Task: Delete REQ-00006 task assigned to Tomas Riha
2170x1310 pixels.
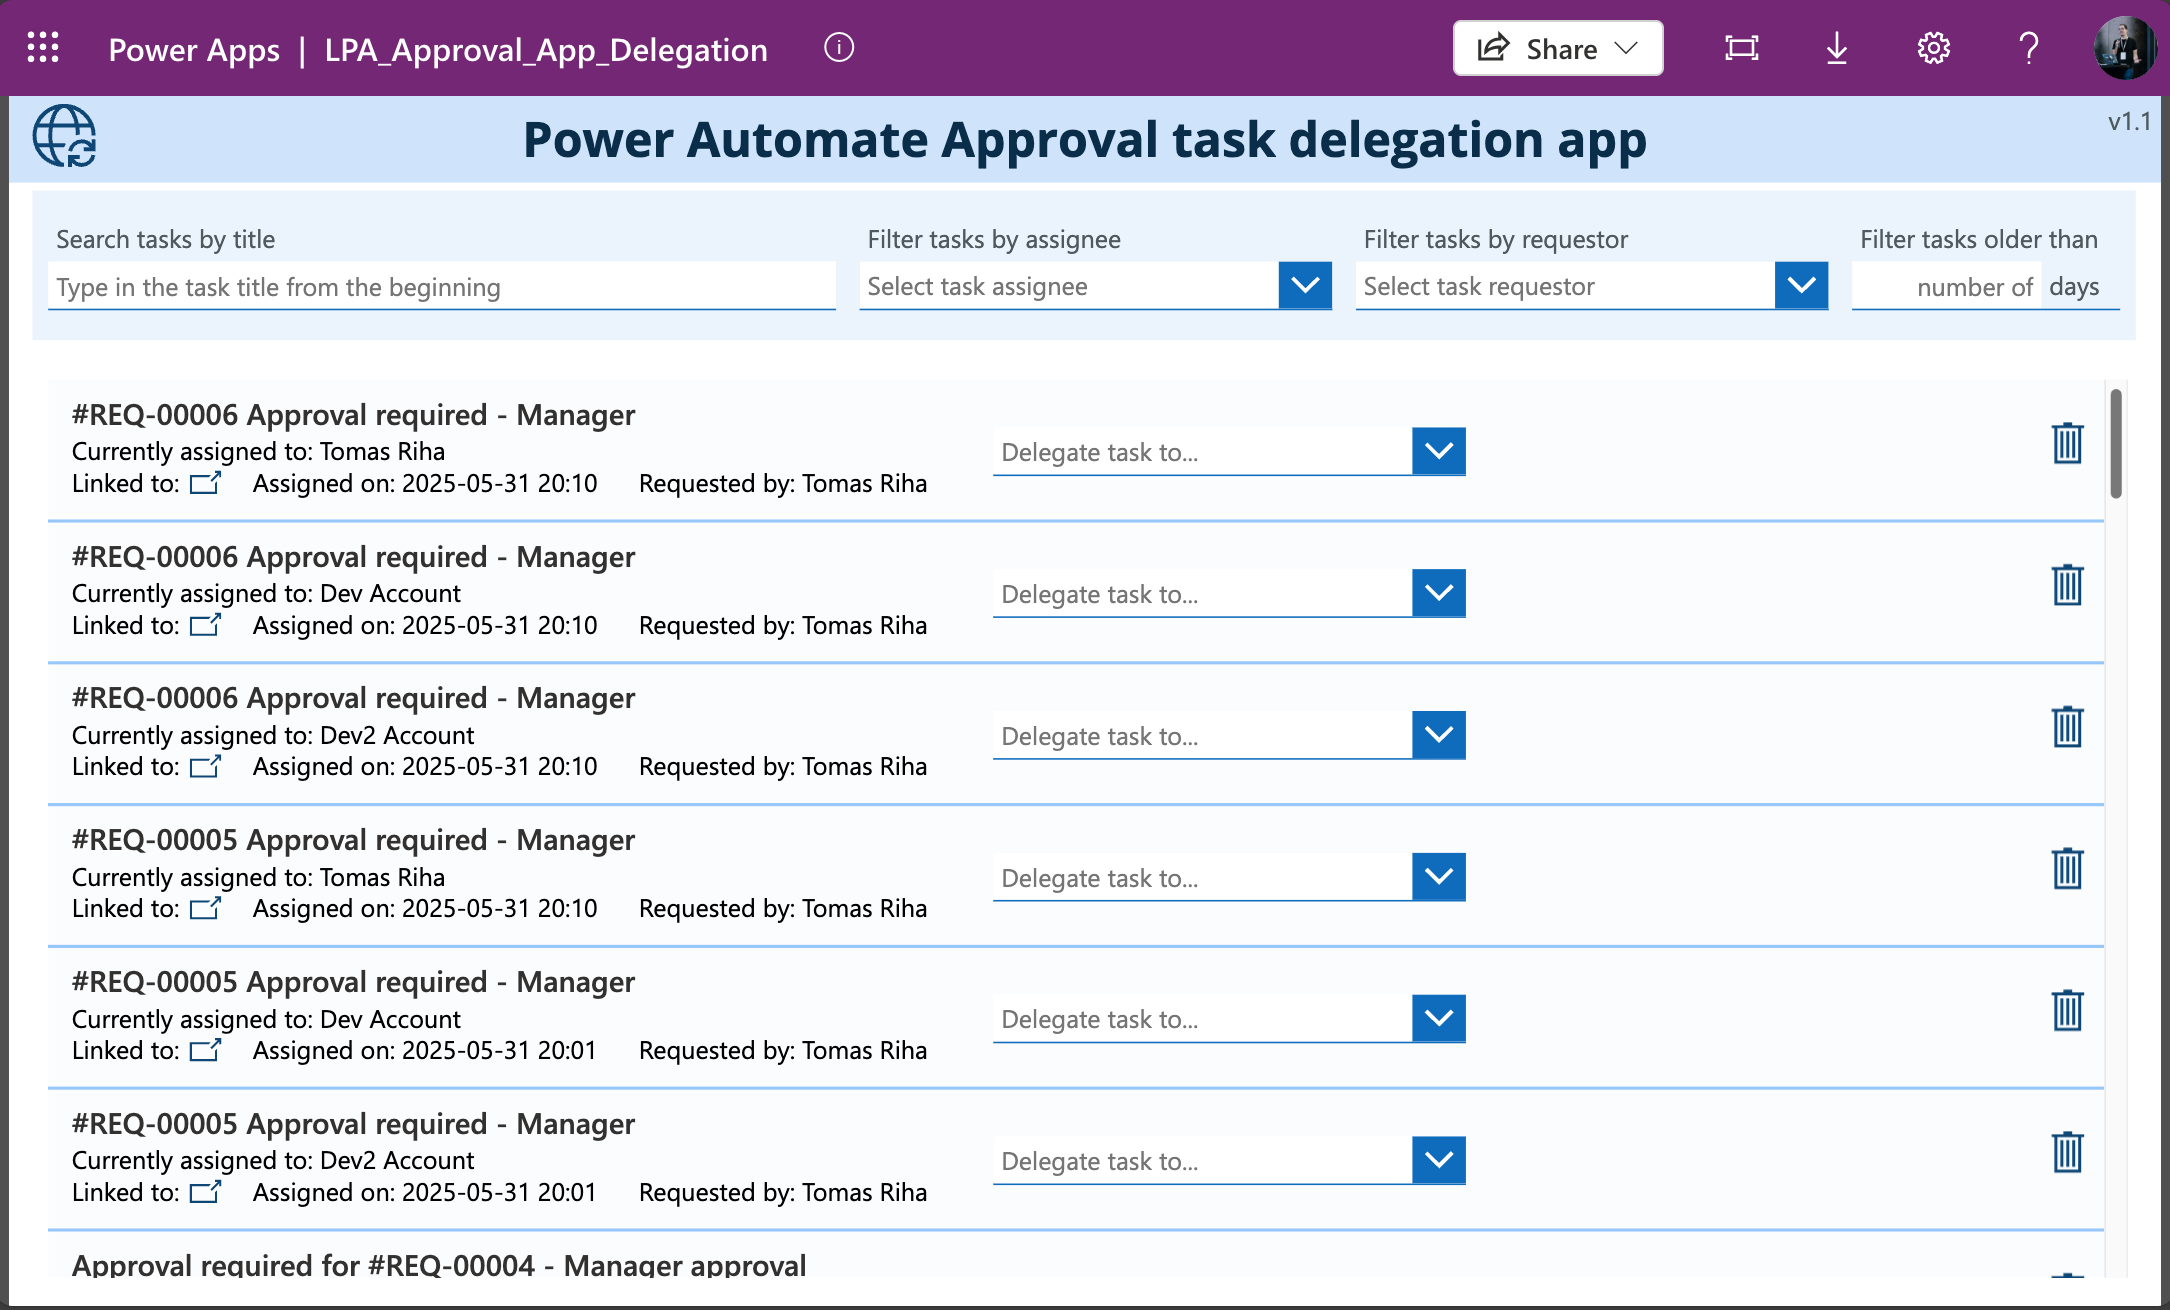Action: click(x=2067, y=442)
